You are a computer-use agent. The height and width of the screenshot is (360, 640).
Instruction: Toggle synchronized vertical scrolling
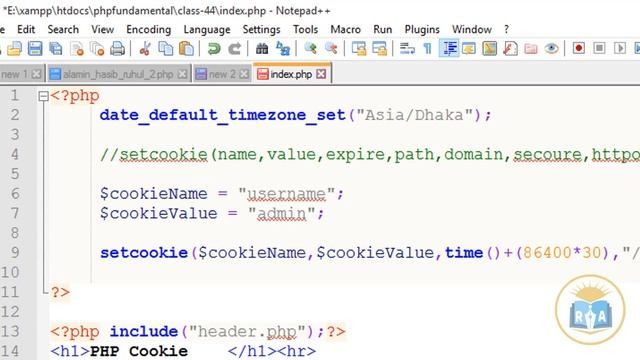point(359,49)
